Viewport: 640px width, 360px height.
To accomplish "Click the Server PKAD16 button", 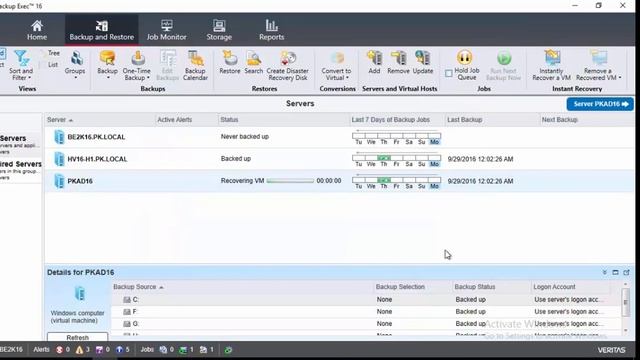I will pos(600,104).
